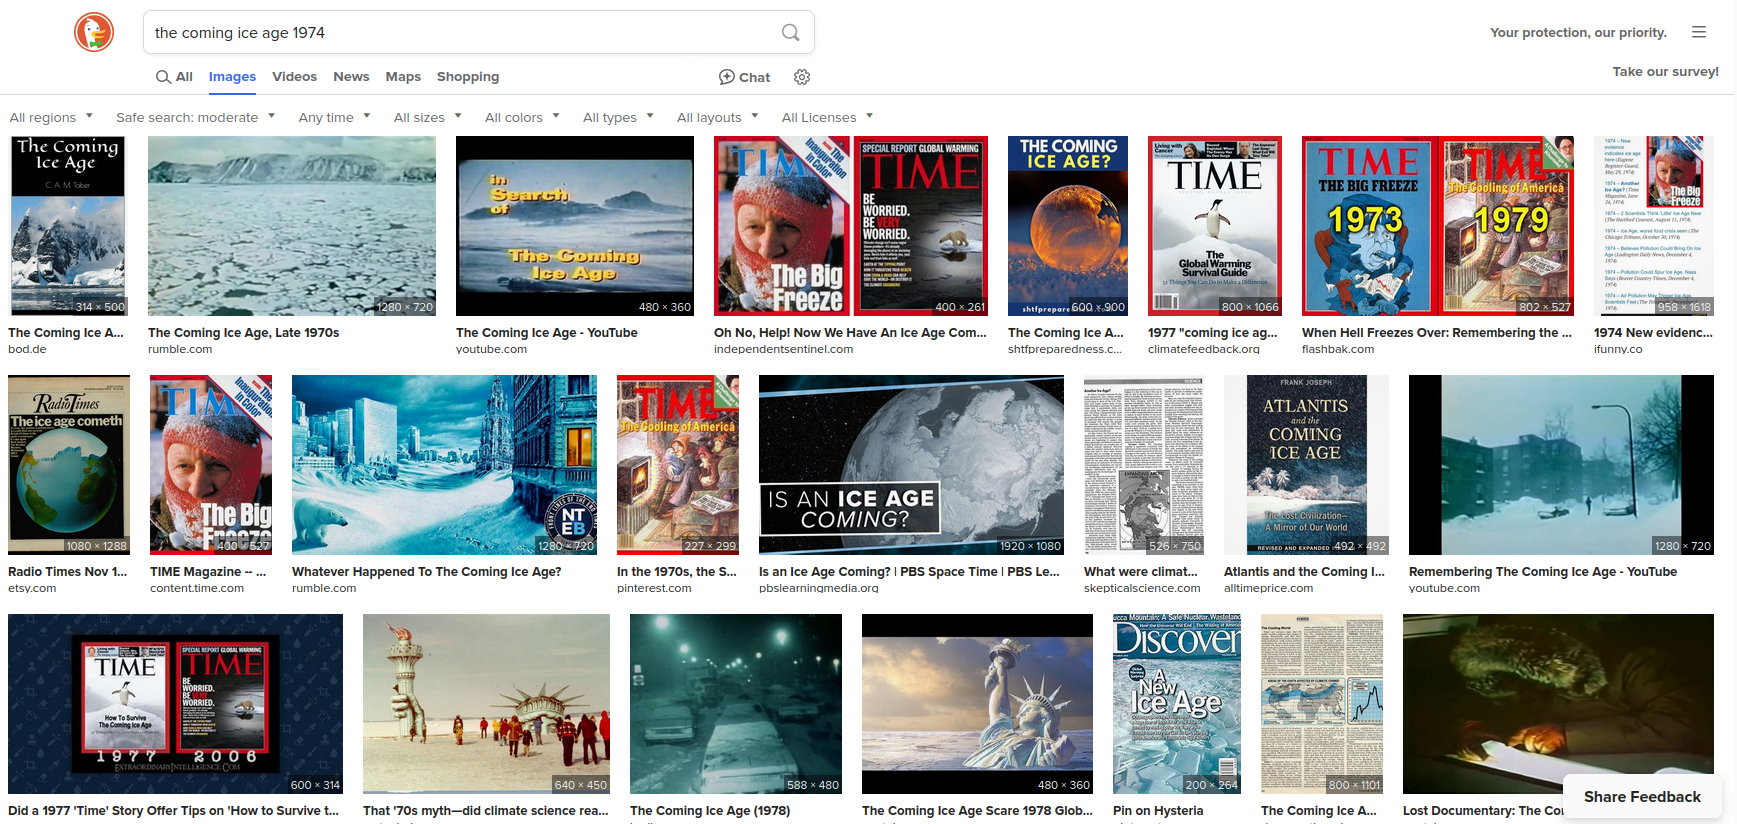Open Atlantis and the Coming Ice Age thumbnail
Viewport: 1737px width, 824px height.
click(1306, 465)
